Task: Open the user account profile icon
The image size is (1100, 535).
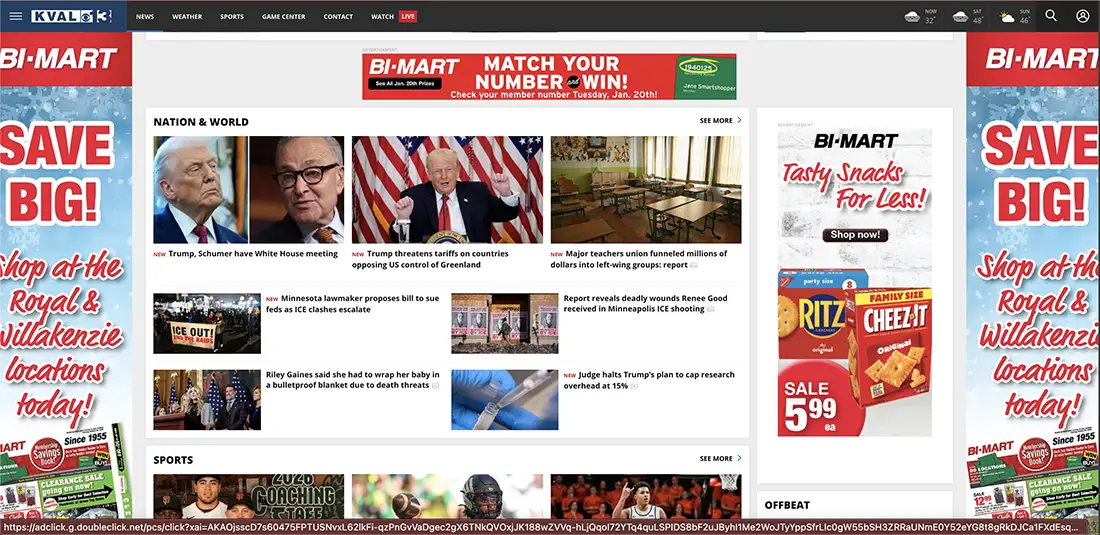Action: 1082,16
